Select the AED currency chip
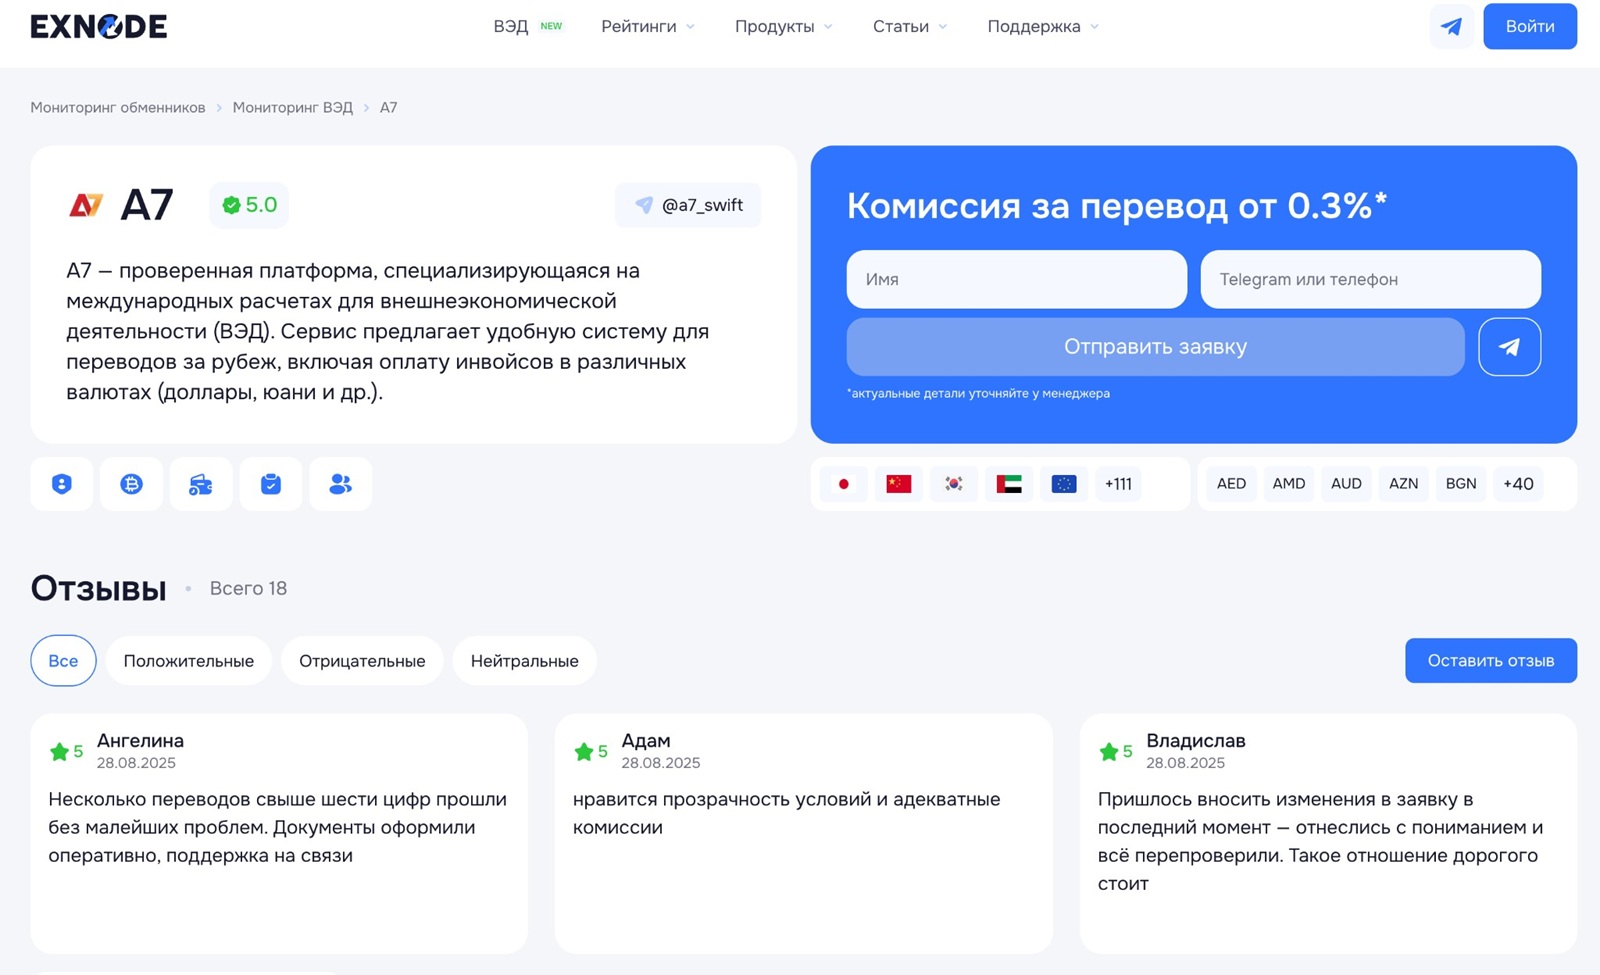 tap(1231, 484)
